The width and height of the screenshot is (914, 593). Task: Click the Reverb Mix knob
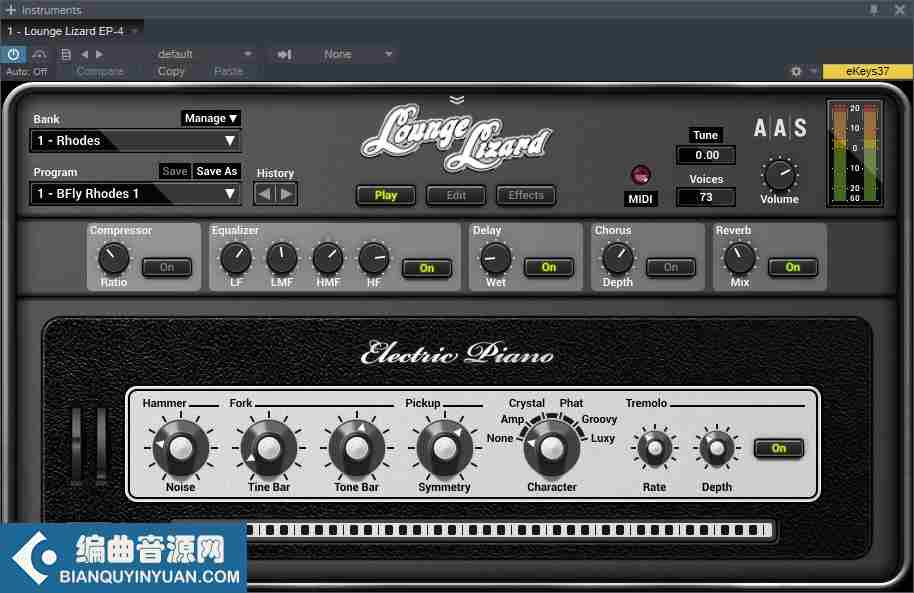pyautogui.click(x=739, y=258)
